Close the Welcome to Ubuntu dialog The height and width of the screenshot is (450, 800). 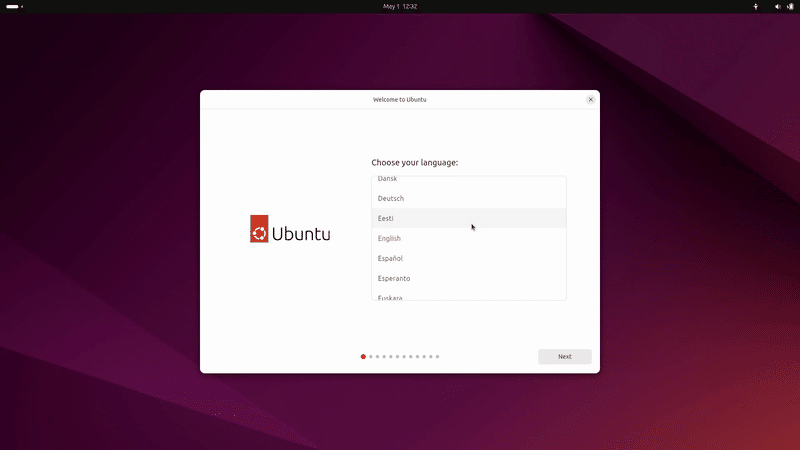tap(590, 99)
